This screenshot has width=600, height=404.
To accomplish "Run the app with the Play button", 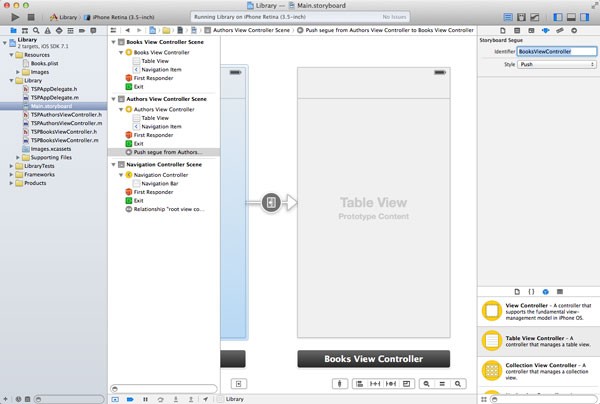I will (15, 17).
